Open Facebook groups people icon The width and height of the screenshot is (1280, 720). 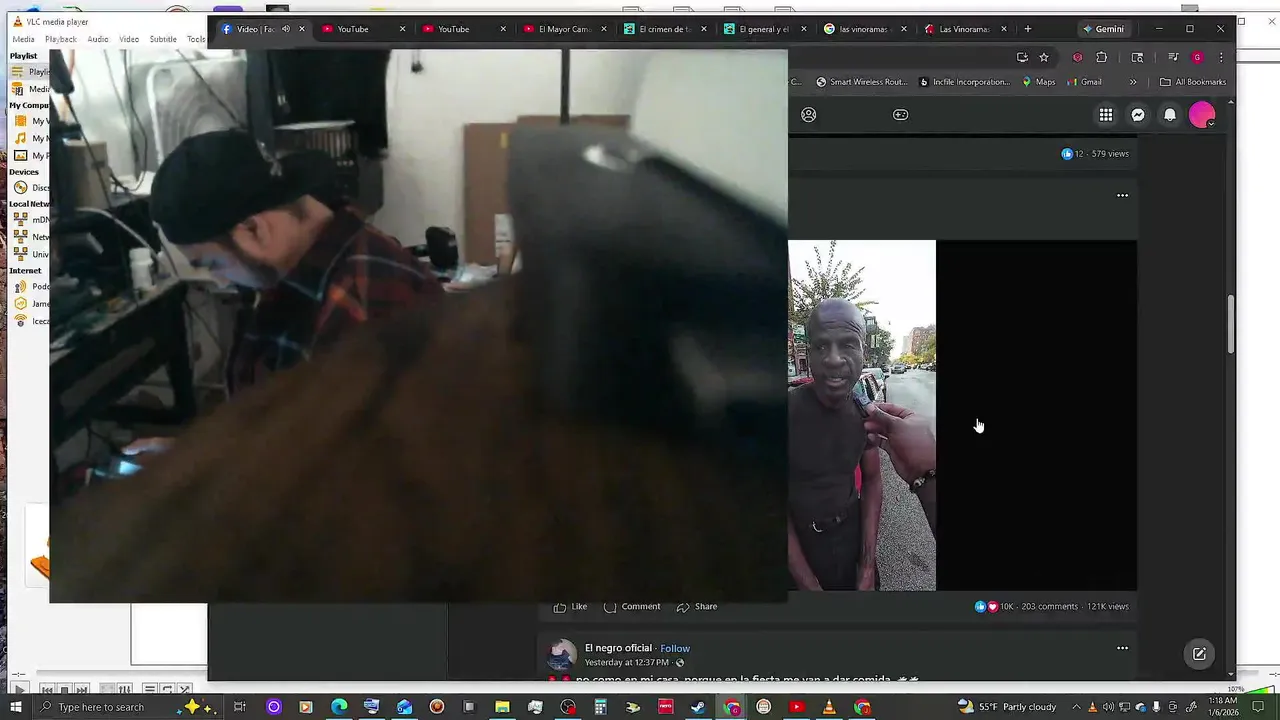pyautogui.click(x=809, y=114)
